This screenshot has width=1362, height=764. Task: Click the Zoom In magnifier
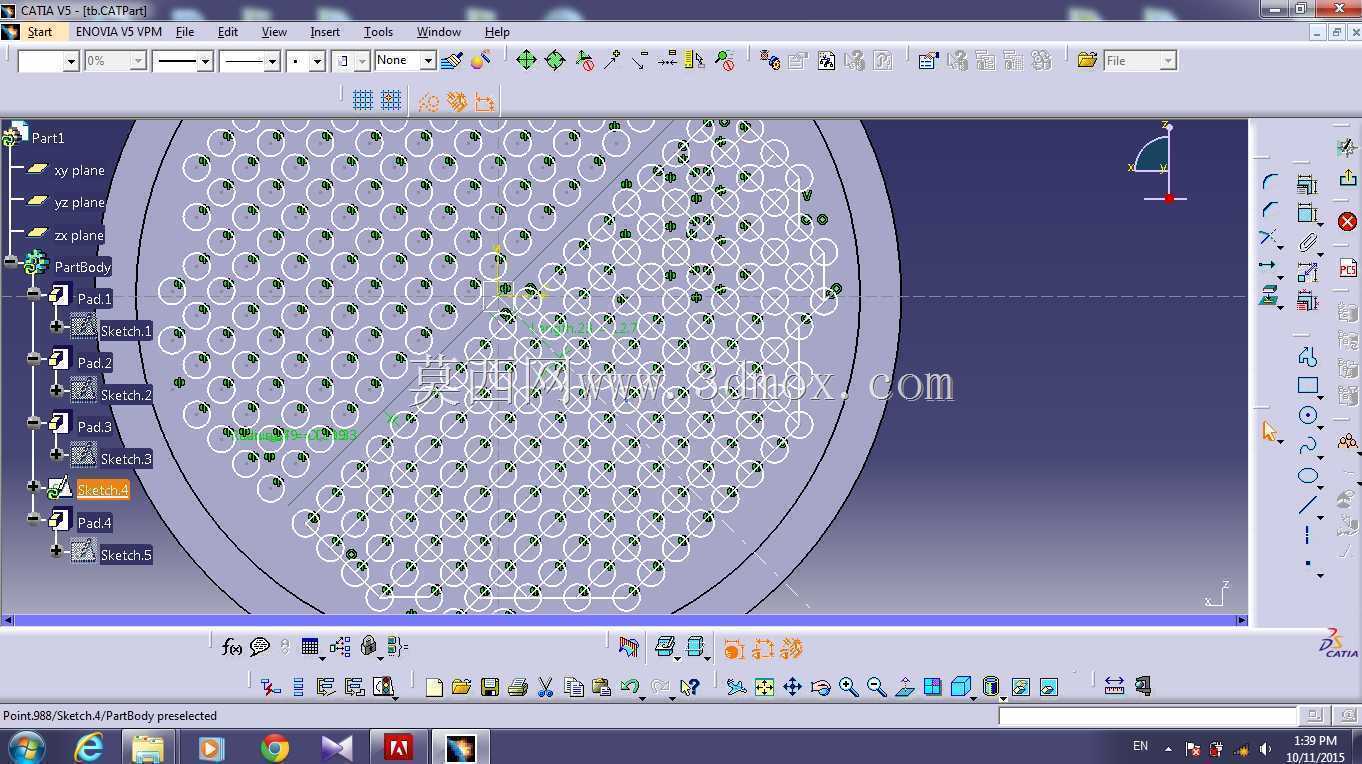coord(848,687)
